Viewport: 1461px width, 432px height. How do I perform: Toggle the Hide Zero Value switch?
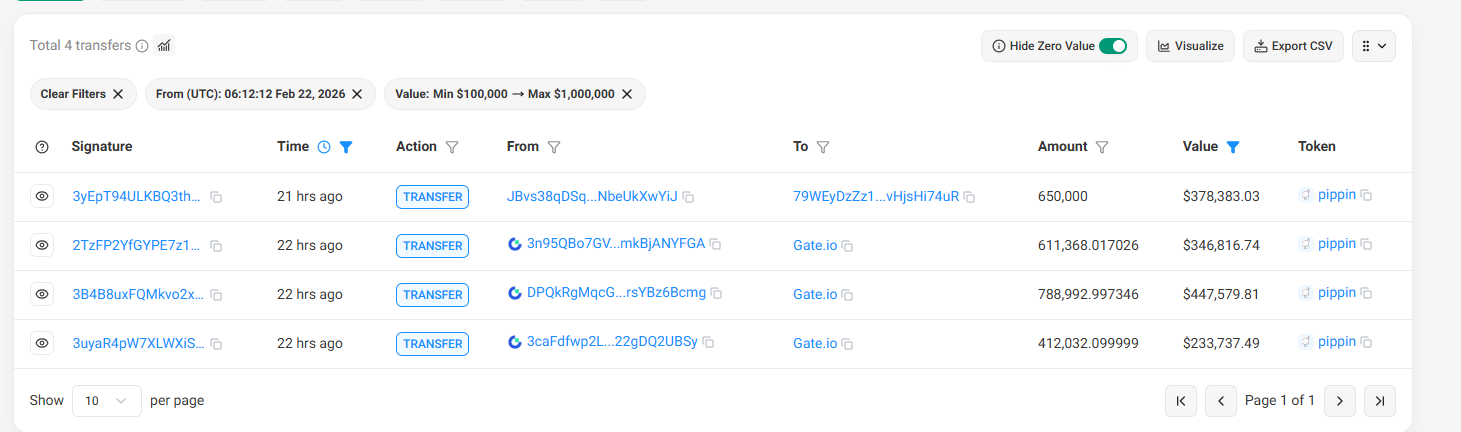[1113, 46]
